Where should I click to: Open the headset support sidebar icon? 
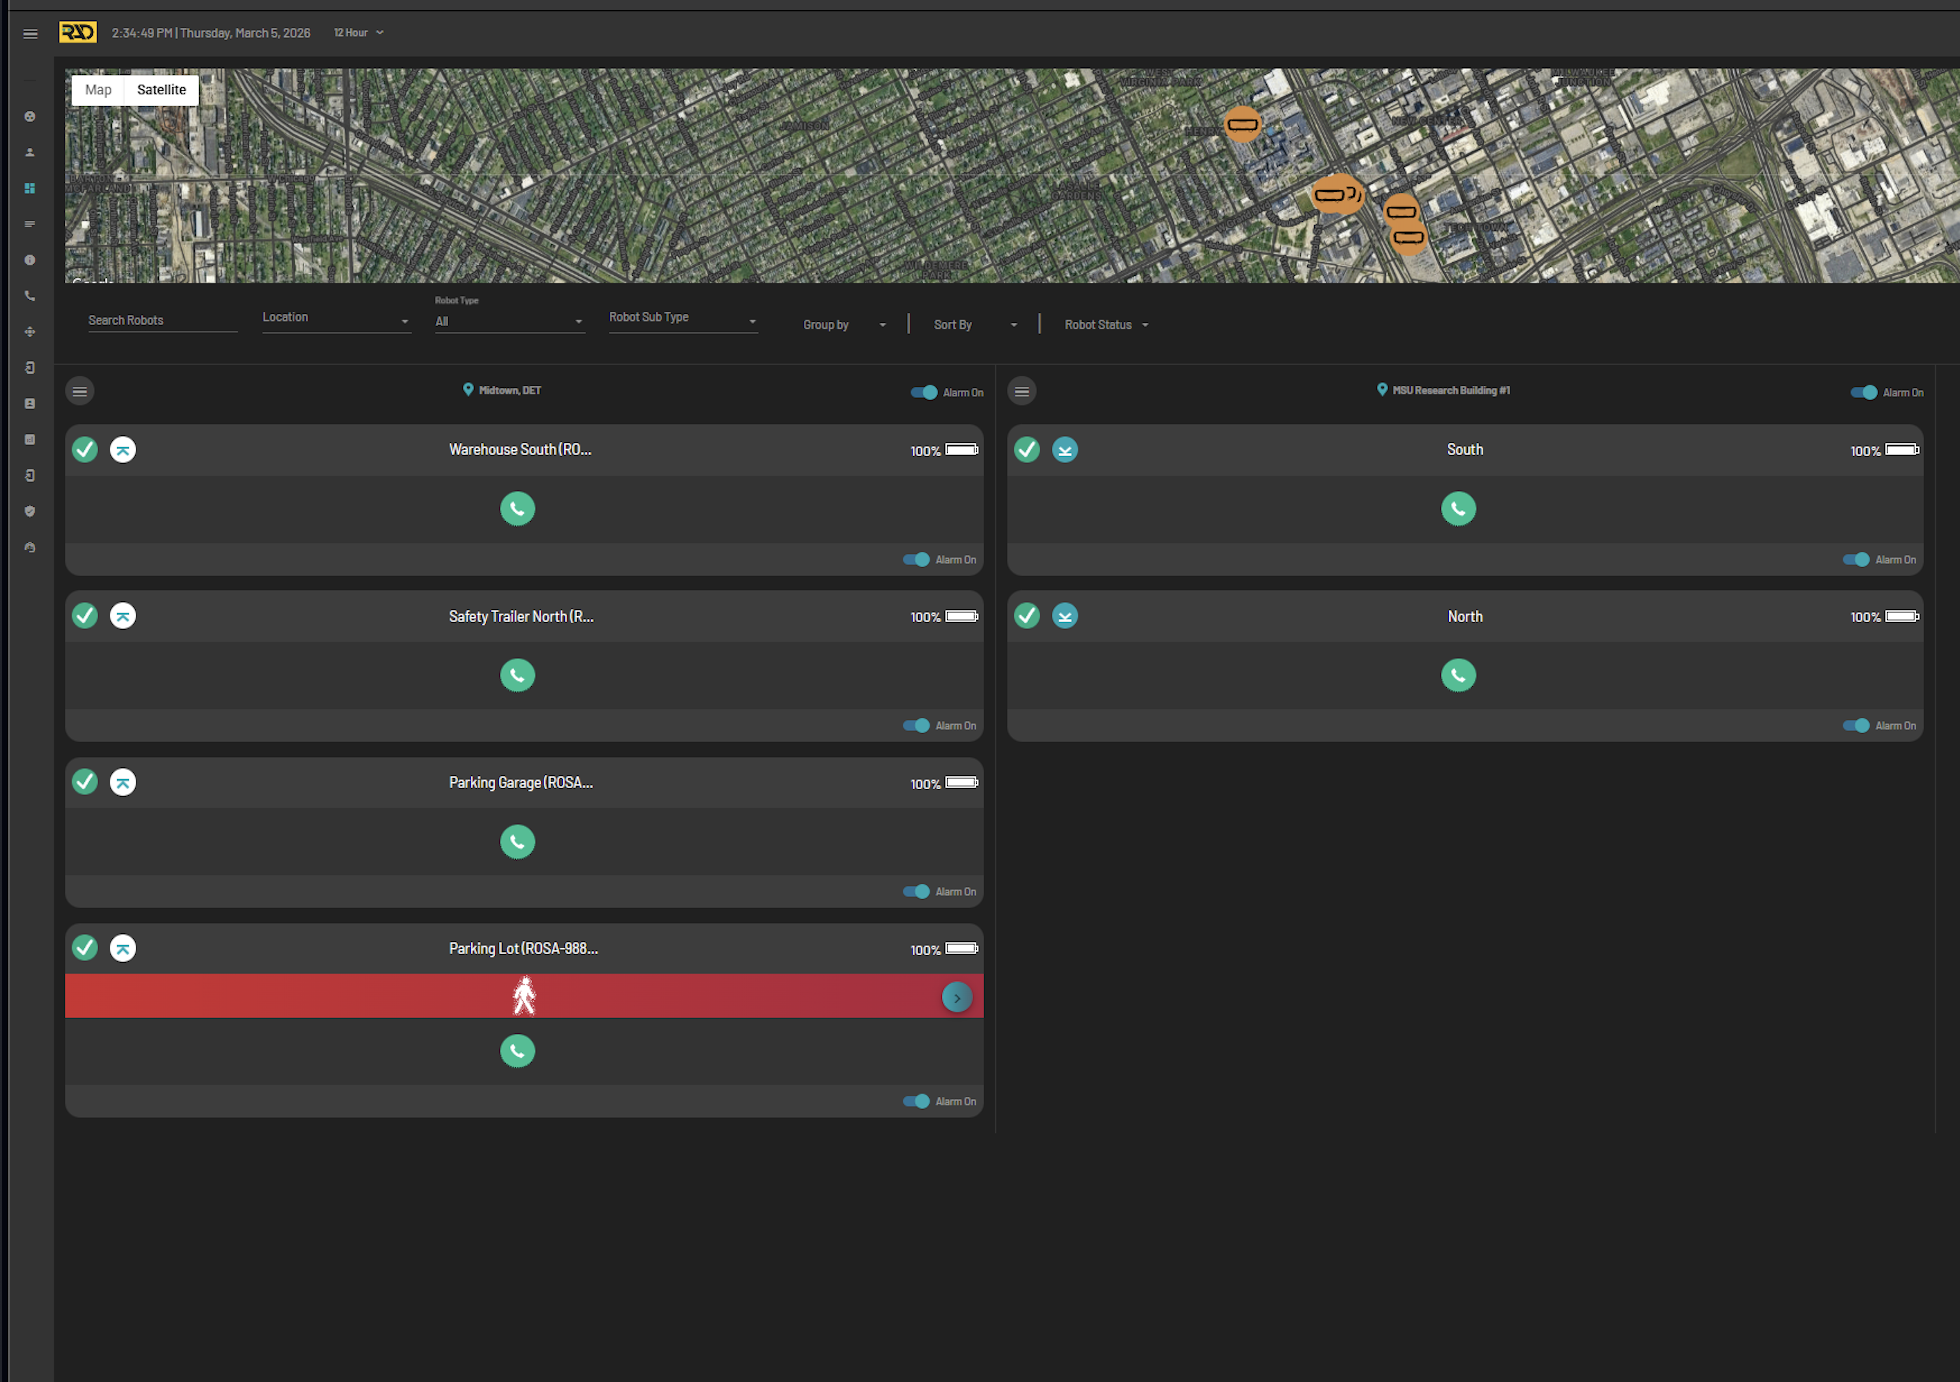pos(30,547)
